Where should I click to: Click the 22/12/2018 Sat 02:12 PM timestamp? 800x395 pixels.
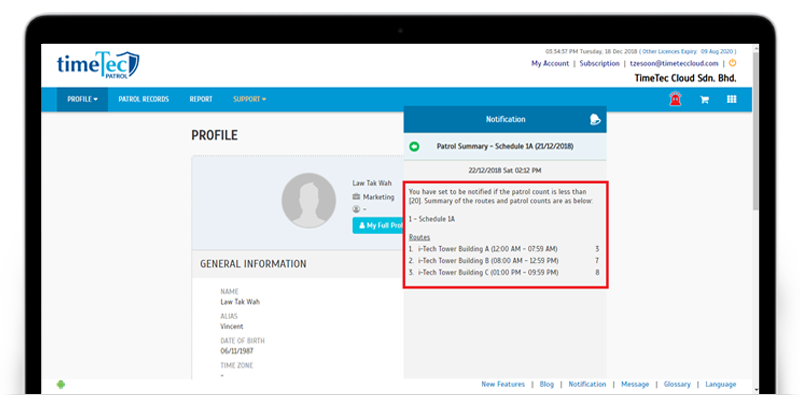point(505,170)
